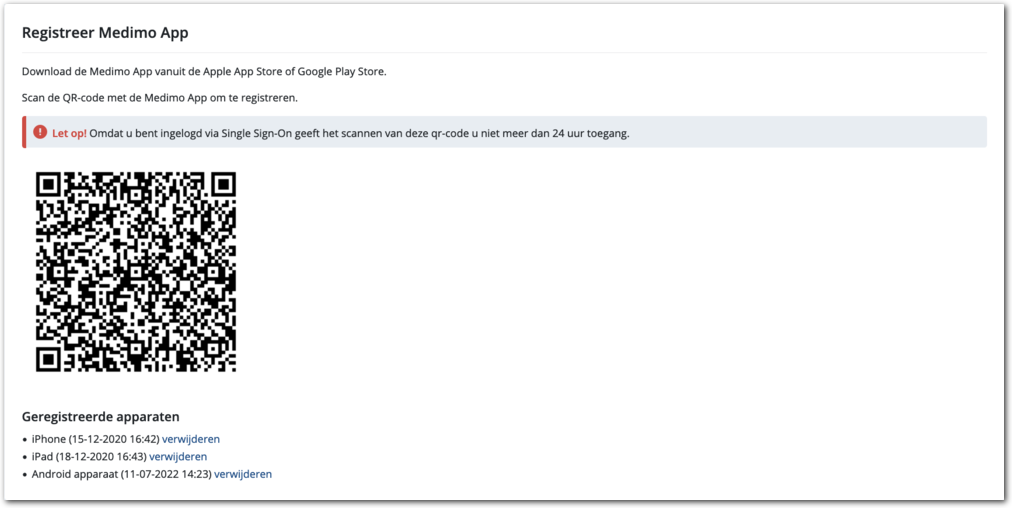
Task: Click the bullet point before Android apparaat
Action: point(25,475)
